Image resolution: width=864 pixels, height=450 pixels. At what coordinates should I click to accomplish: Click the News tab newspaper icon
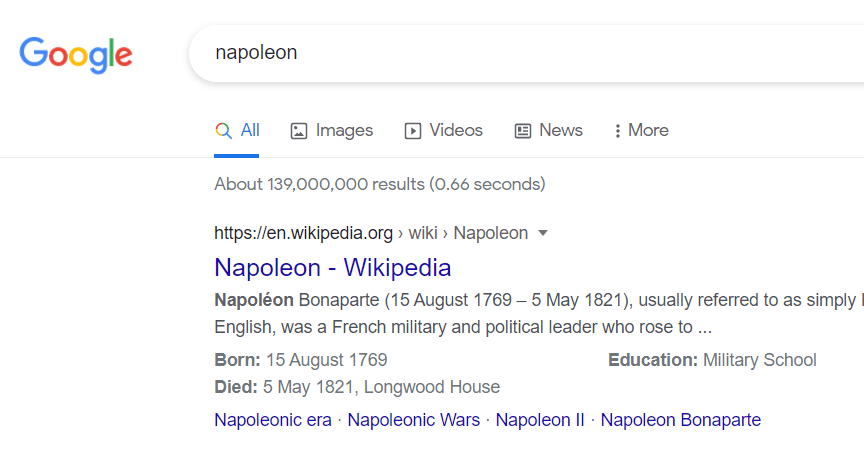(523, 131)
